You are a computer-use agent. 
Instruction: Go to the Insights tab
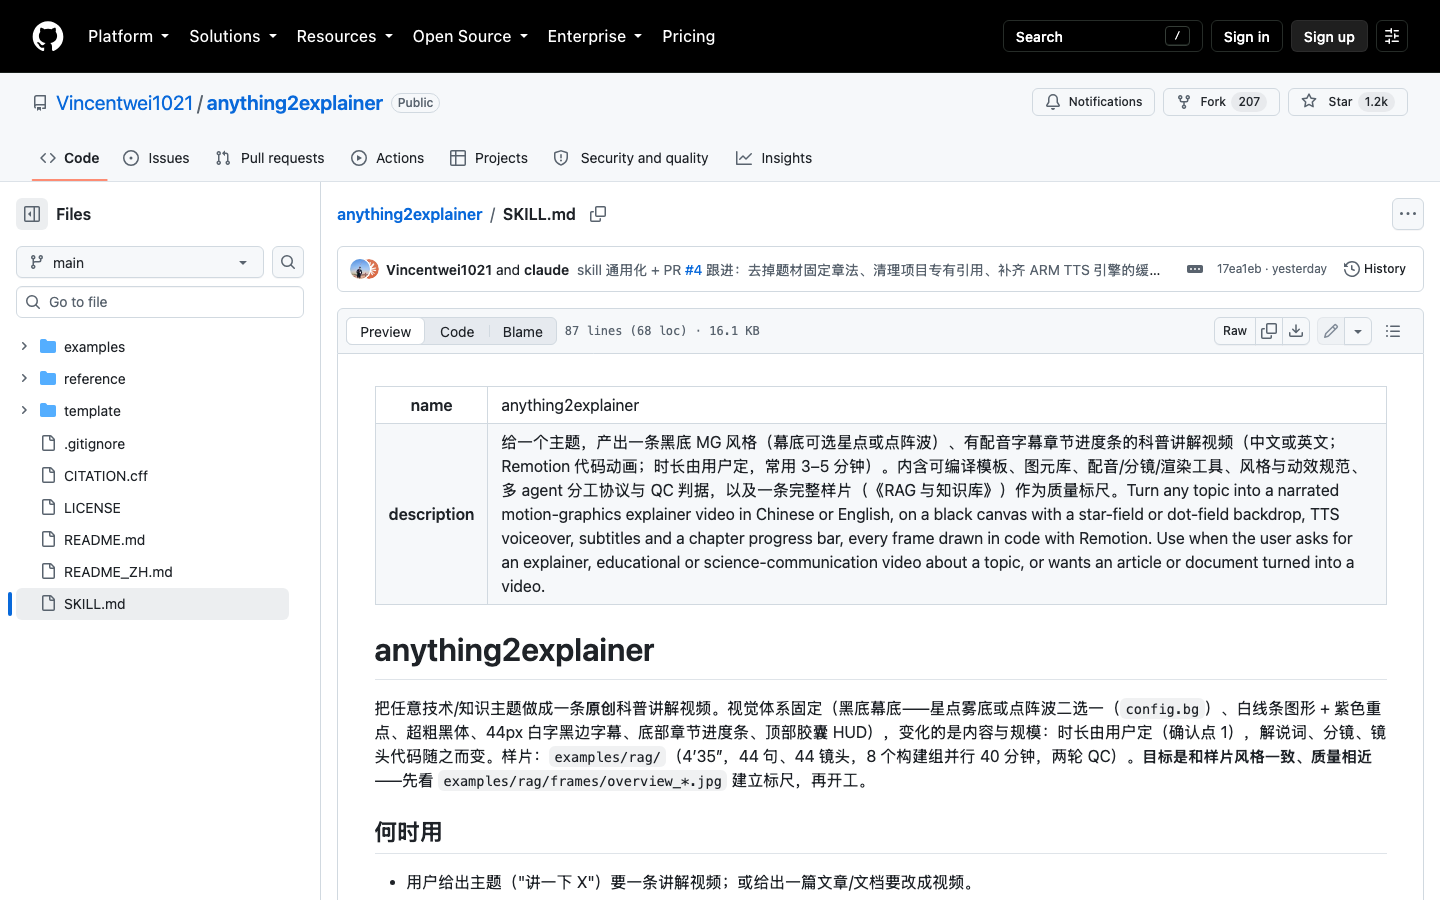click(774, 158)
